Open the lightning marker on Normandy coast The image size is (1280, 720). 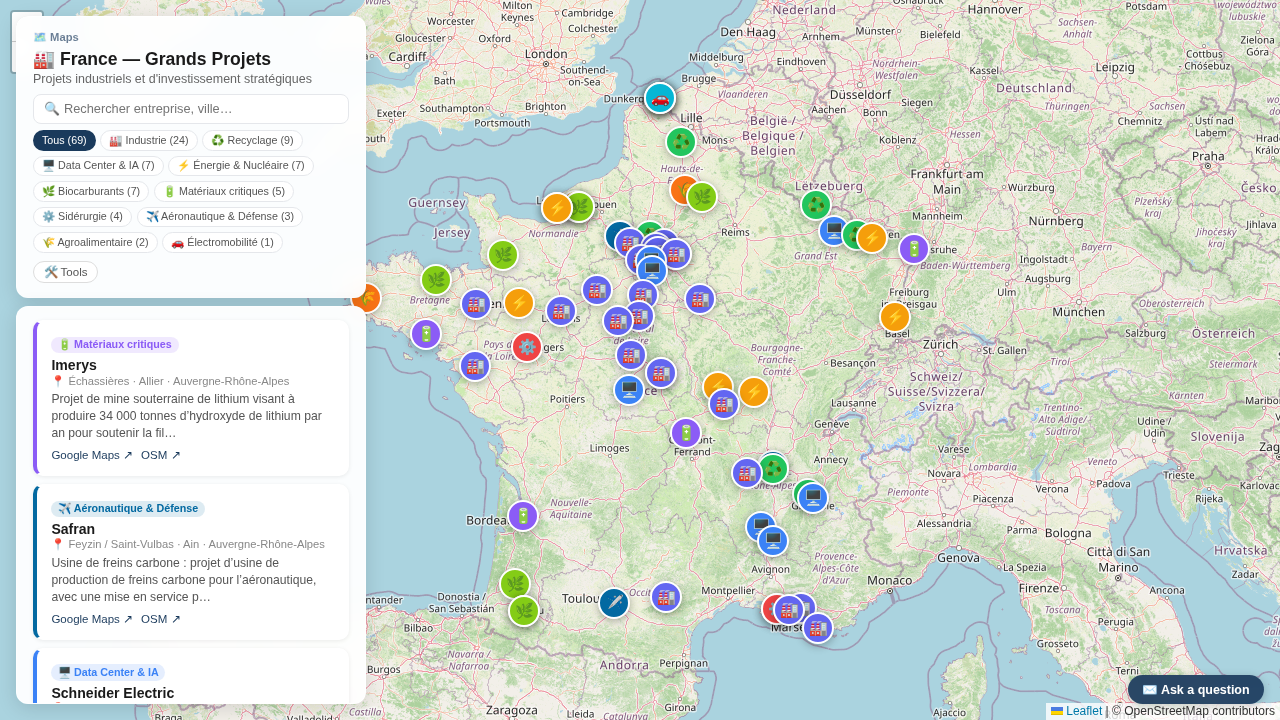(x=557, y=208)
